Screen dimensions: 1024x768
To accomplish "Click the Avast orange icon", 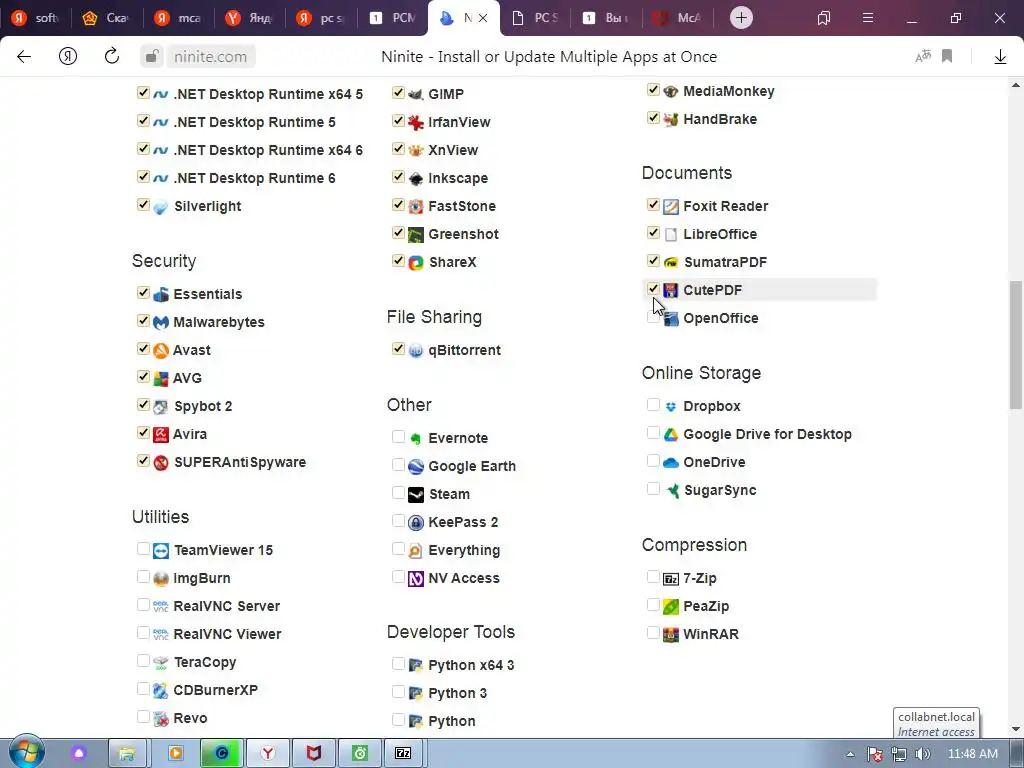I will pyautogui.click(x=161, y=351).
